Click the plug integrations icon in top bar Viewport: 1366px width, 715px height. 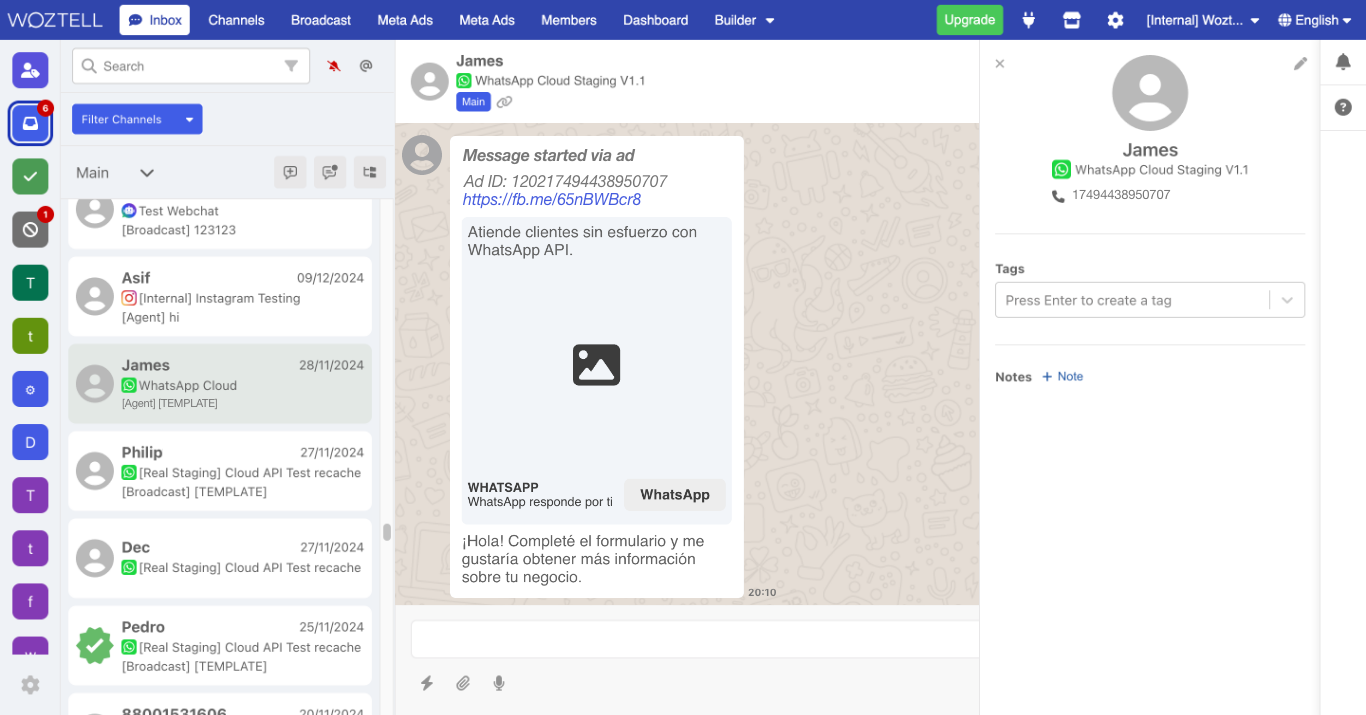pyautogui.click(x=1029, y=20)
